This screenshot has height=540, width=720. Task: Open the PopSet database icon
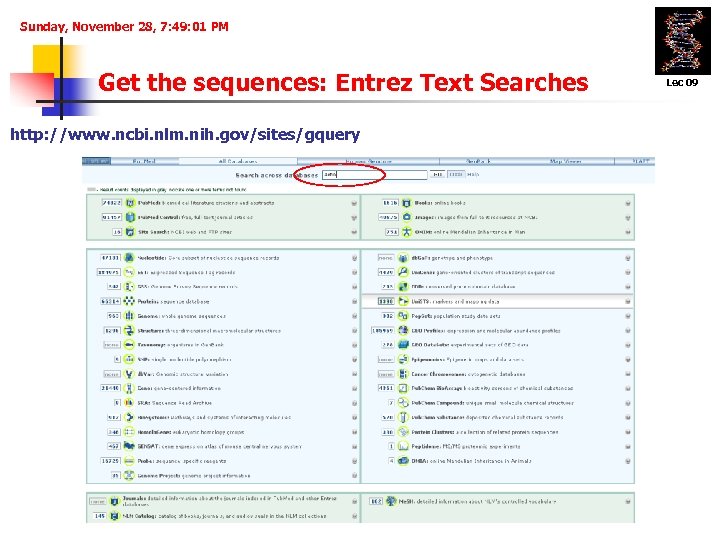(x=403, y=316)
